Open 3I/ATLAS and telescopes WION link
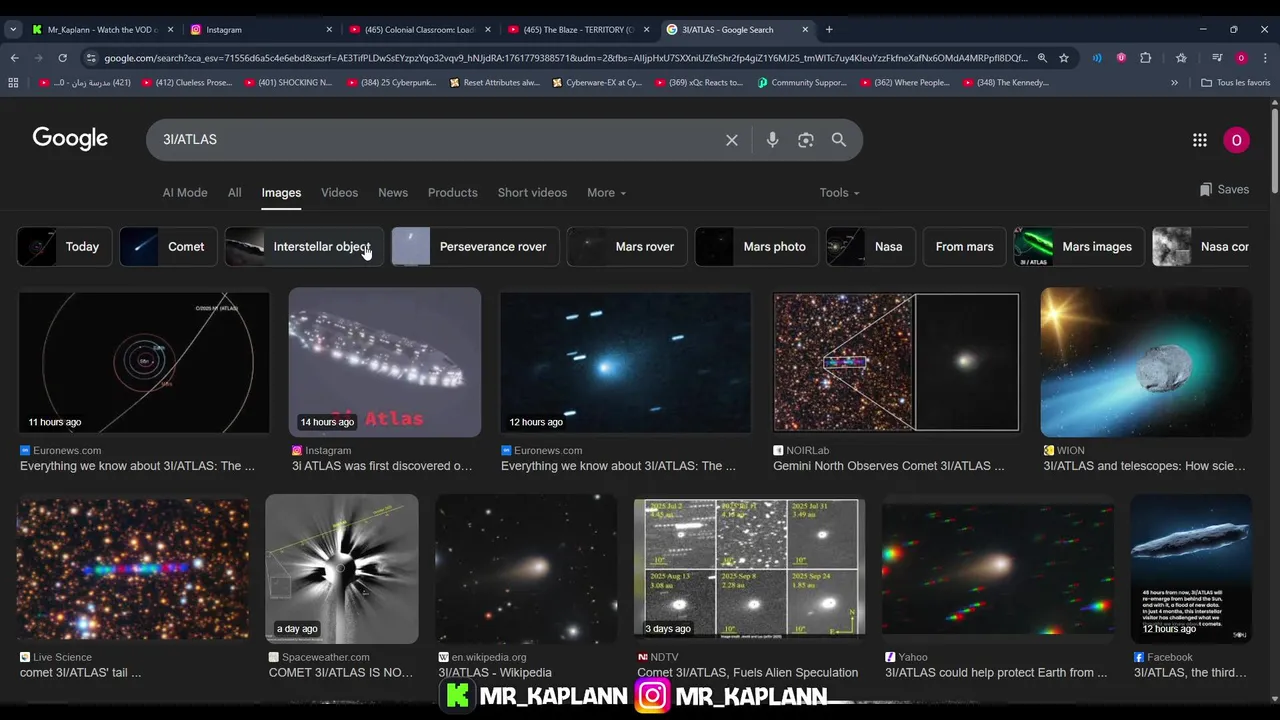This screenshot has width=1280, height=720. [x=1145, y=466]
